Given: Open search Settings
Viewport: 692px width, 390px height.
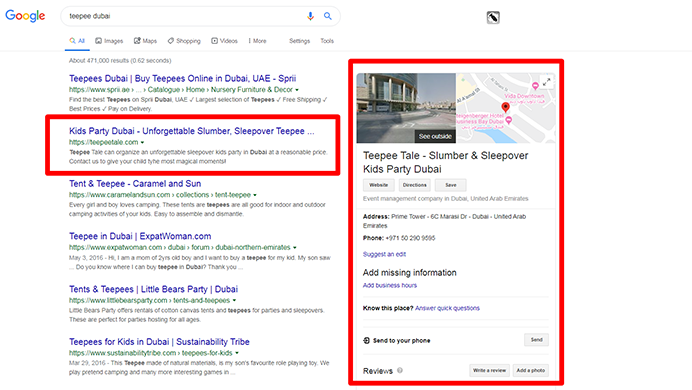Looking at the screenshot, I should pos(300,41).
